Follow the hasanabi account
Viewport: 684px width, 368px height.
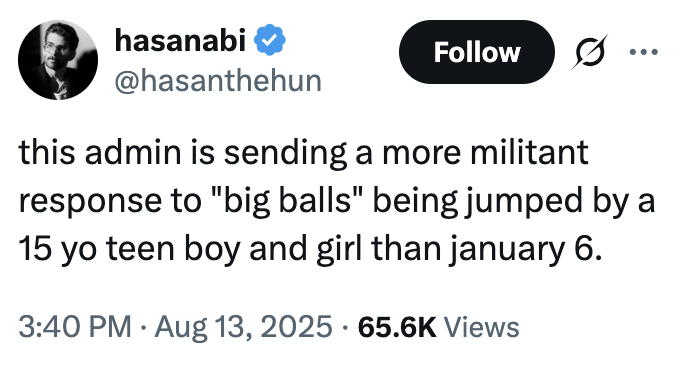(477, 52)
